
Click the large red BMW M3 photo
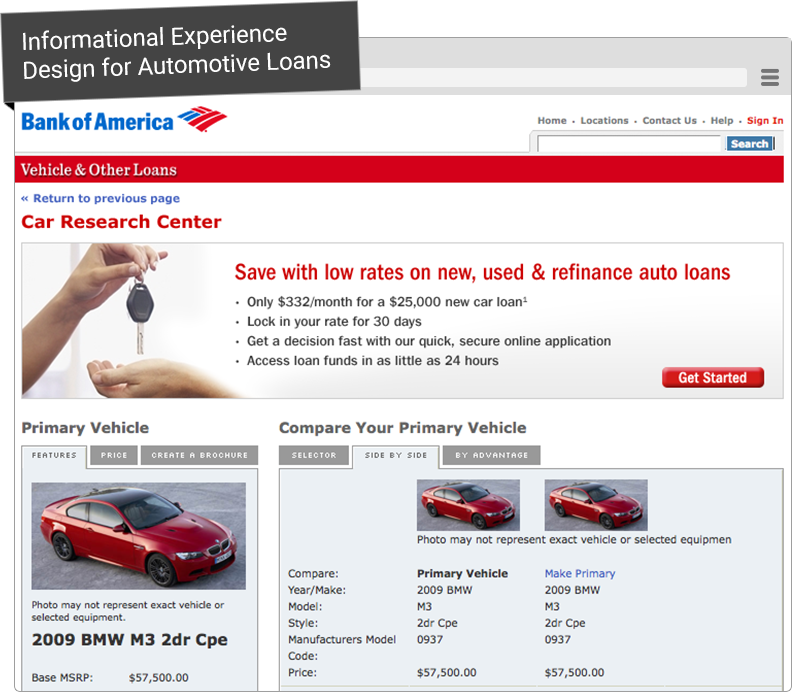click(x=139, y=536)
